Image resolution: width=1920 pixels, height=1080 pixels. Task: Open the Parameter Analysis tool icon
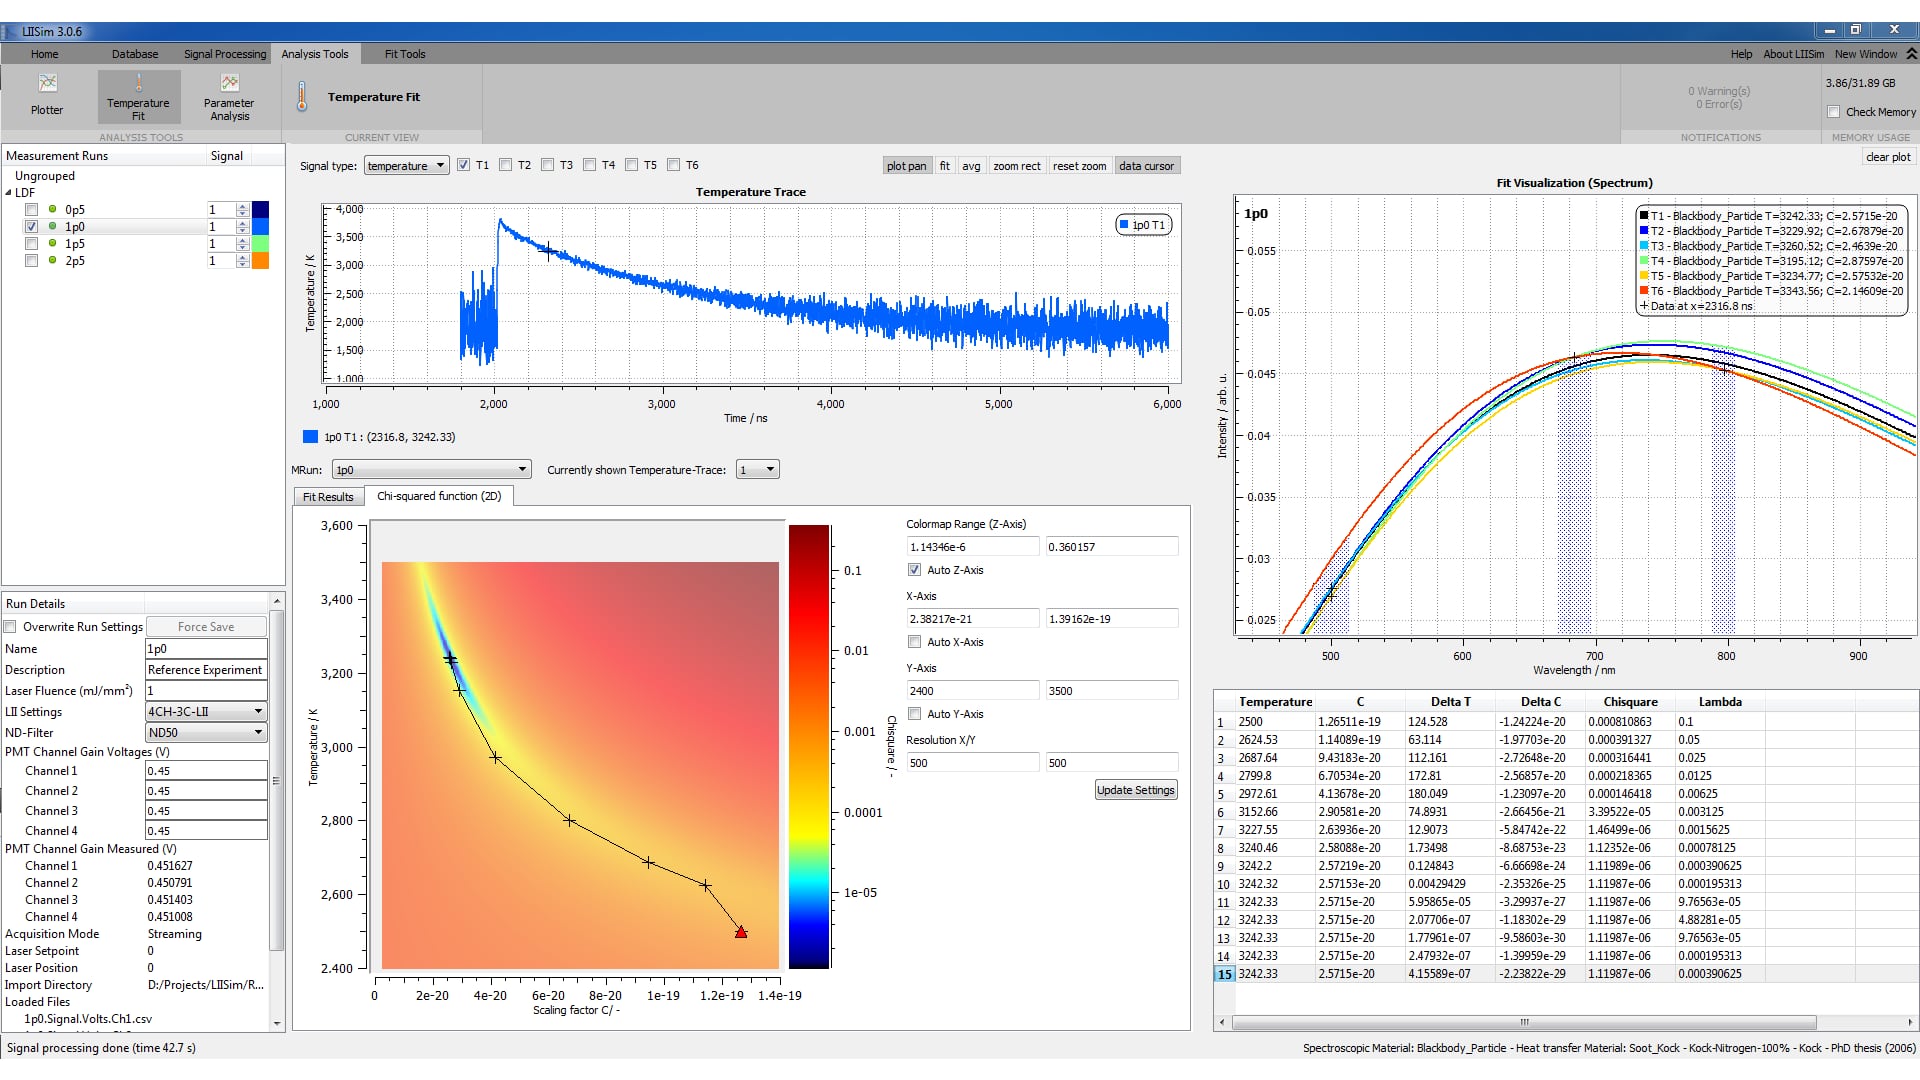click(229, 84)
